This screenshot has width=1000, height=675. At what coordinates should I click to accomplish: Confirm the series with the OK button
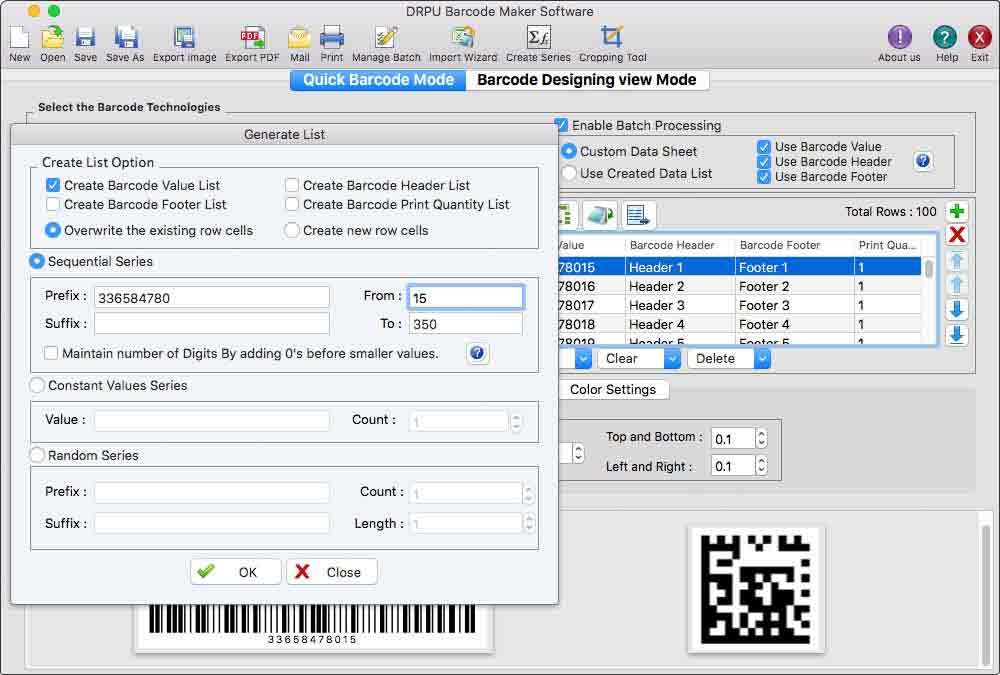[235, 572]
